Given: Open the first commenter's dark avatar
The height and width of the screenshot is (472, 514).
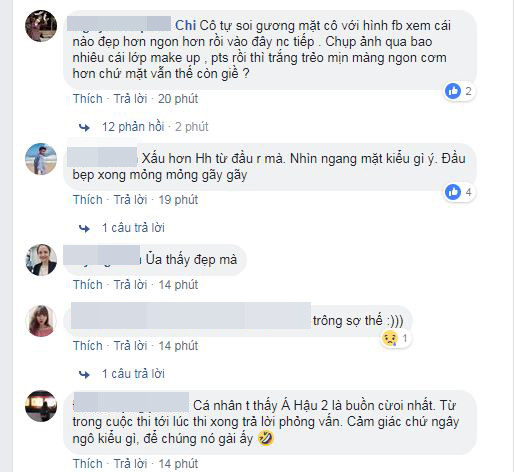Looking at the screenshot, I should tap(41, 26).
